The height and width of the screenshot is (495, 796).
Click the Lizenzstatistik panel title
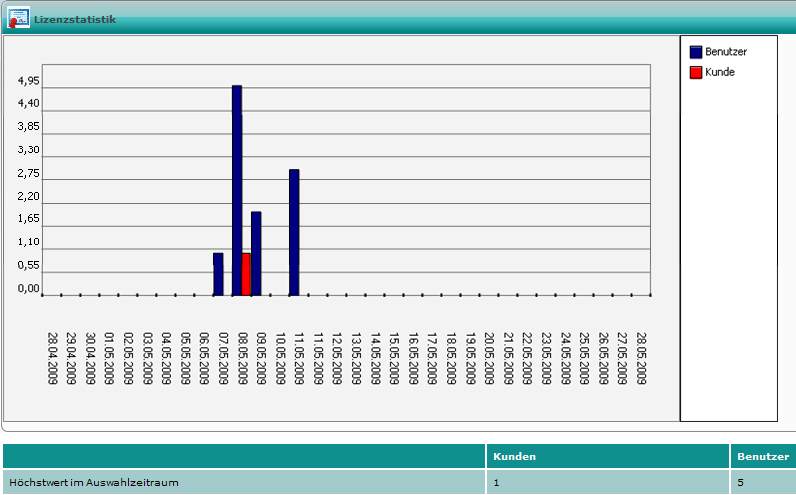point(74,19)
